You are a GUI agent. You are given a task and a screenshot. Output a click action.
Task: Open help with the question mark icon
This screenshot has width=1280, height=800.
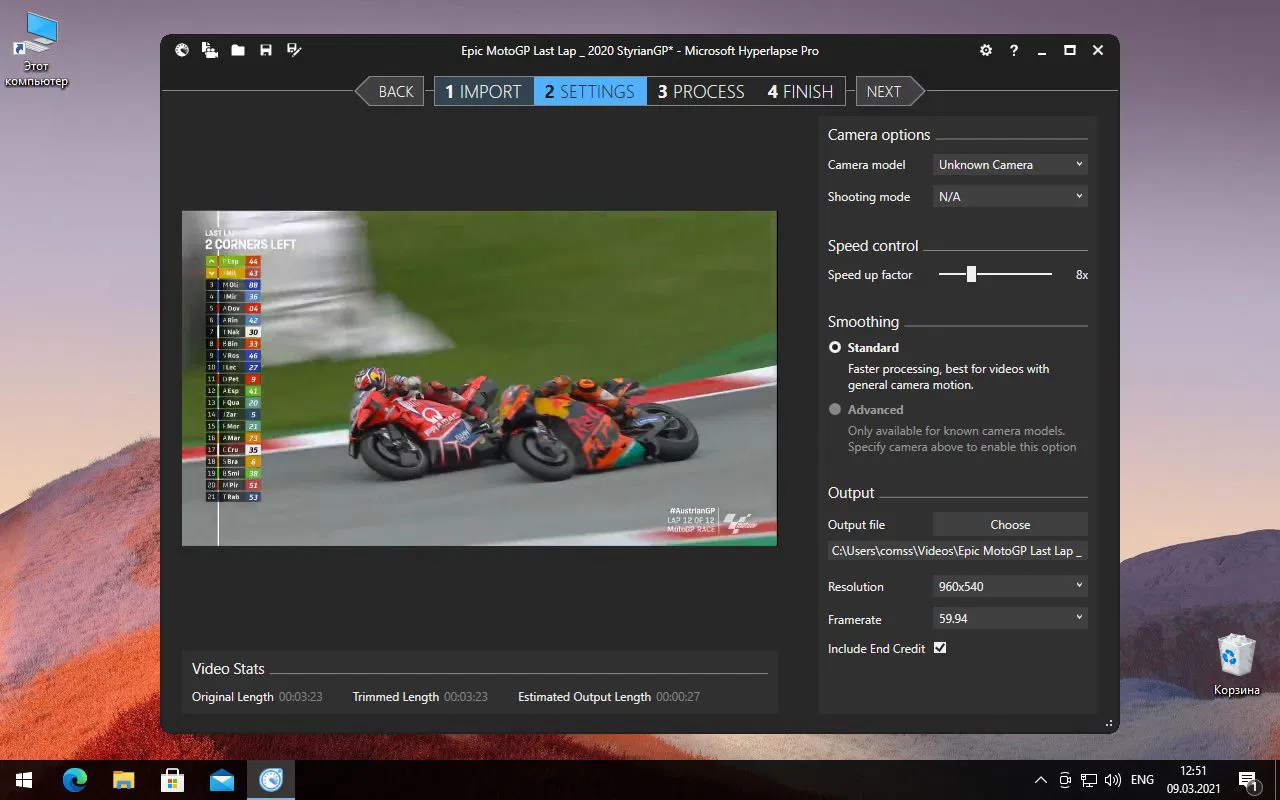1013,50
